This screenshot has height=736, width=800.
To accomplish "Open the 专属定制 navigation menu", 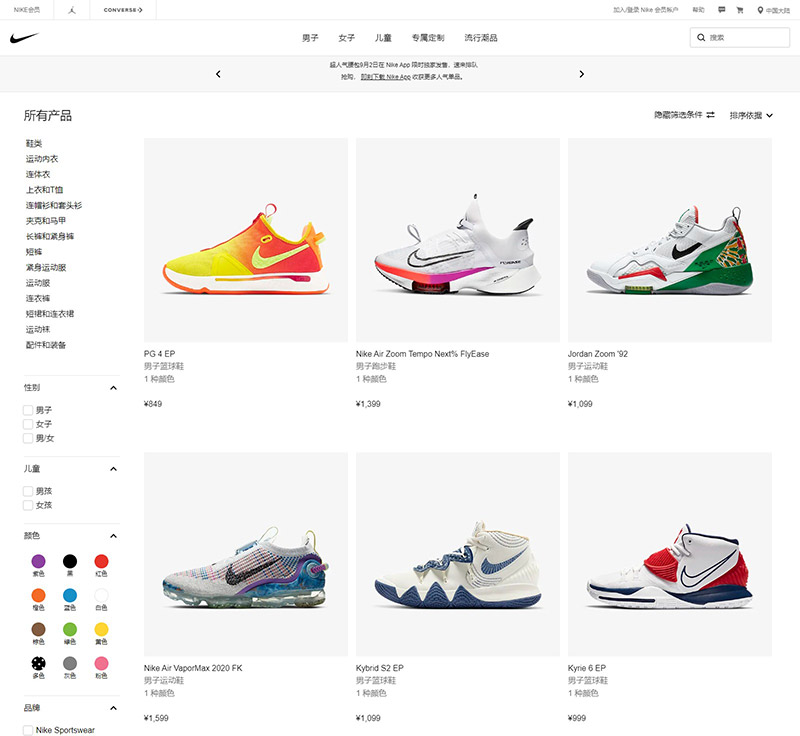I will pos(428,38).
